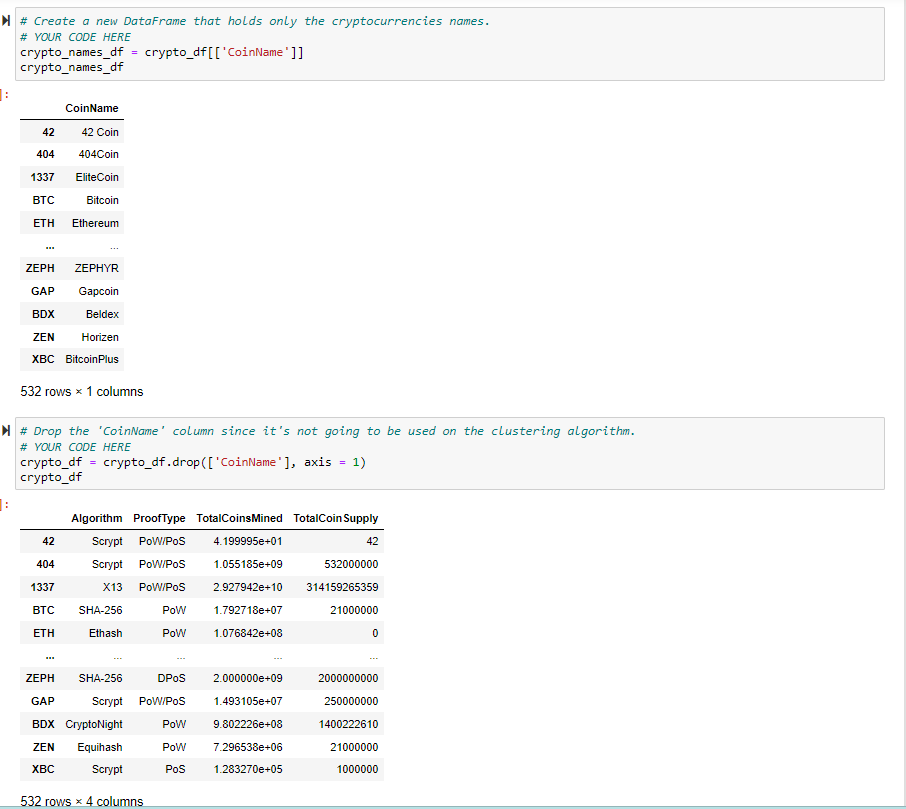This screenshot has height=809, width=906.
Task: Run the drop CoinName code cell
Action: [6, 431]
